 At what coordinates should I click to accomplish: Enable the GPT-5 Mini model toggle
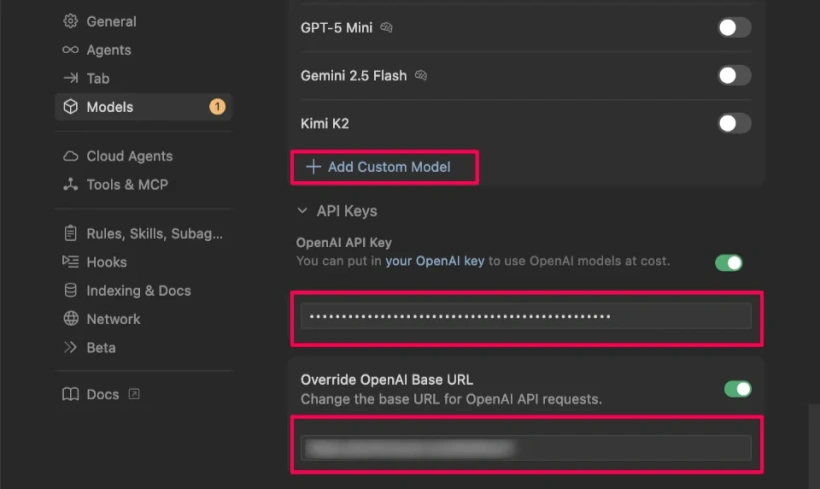(734, 28)
